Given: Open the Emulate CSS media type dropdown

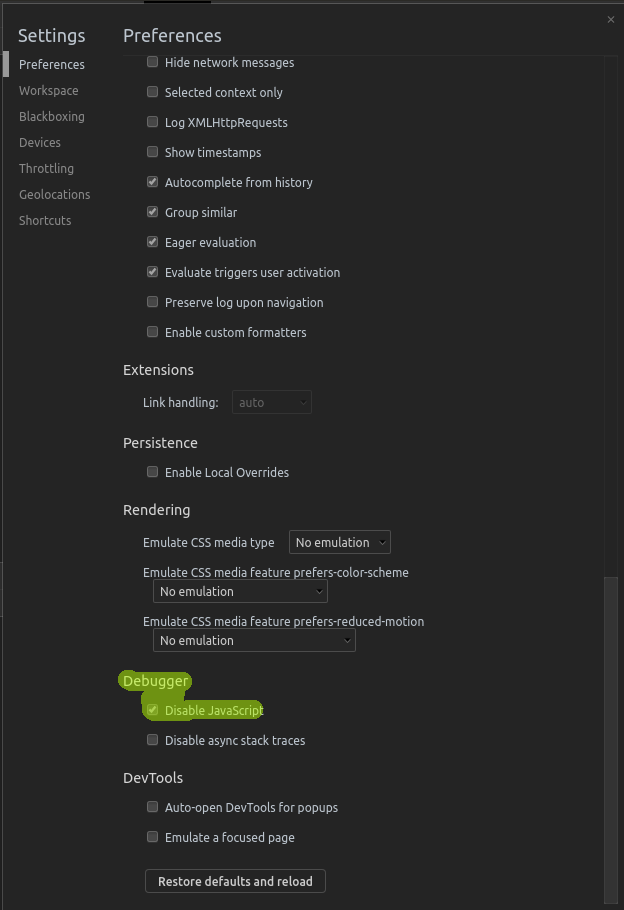Looking at the screenshot, I should click(339, 542).
